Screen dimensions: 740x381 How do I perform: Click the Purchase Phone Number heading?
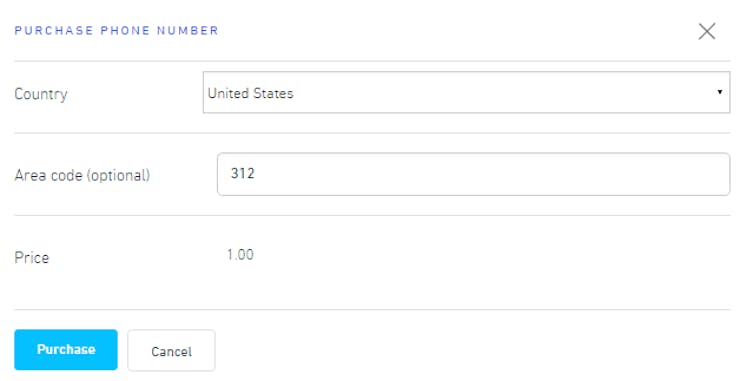116,30
